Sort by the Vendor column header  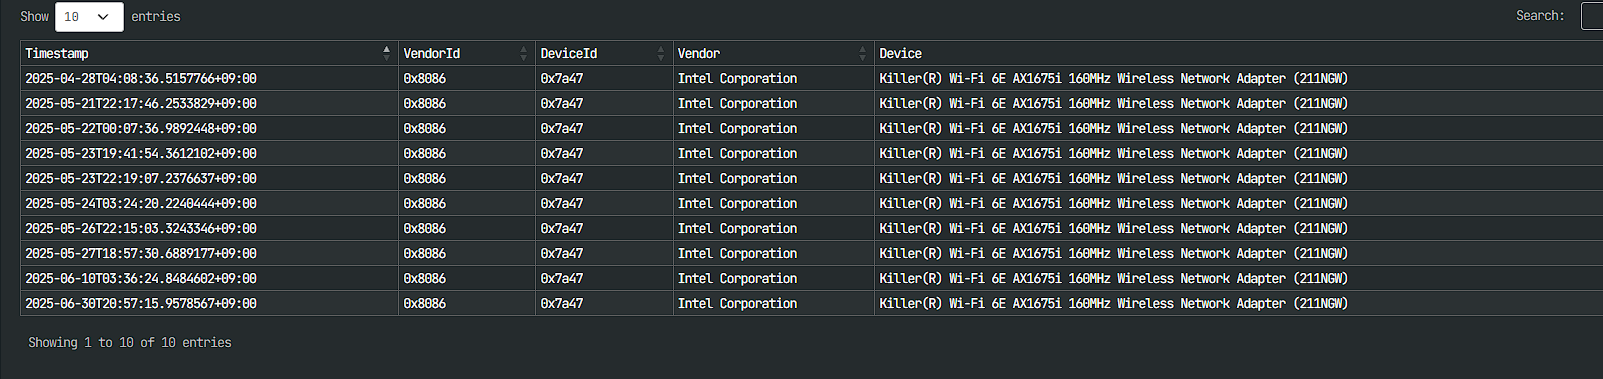774,53
